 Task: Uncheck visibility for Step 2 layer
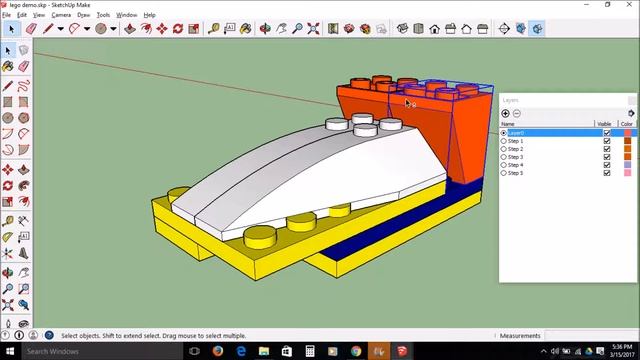607,149
